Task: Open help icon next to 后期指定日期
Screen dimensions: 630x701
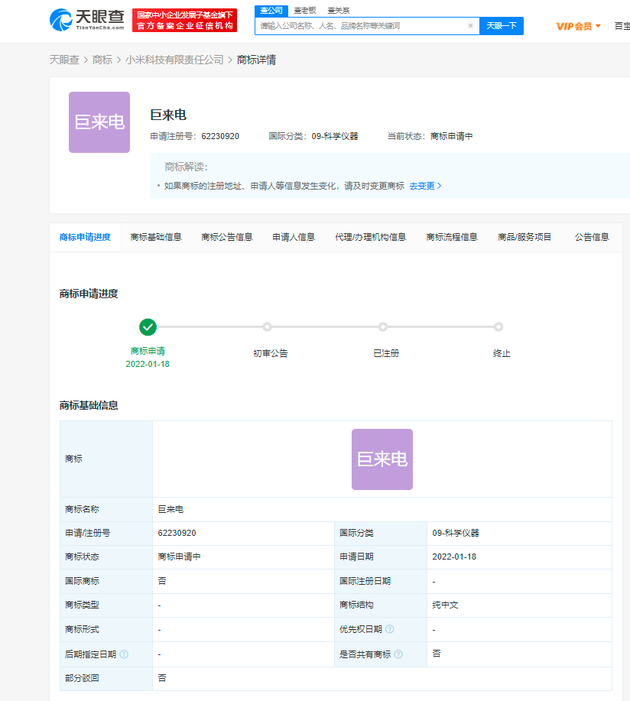Action: (x=124, y=654)
